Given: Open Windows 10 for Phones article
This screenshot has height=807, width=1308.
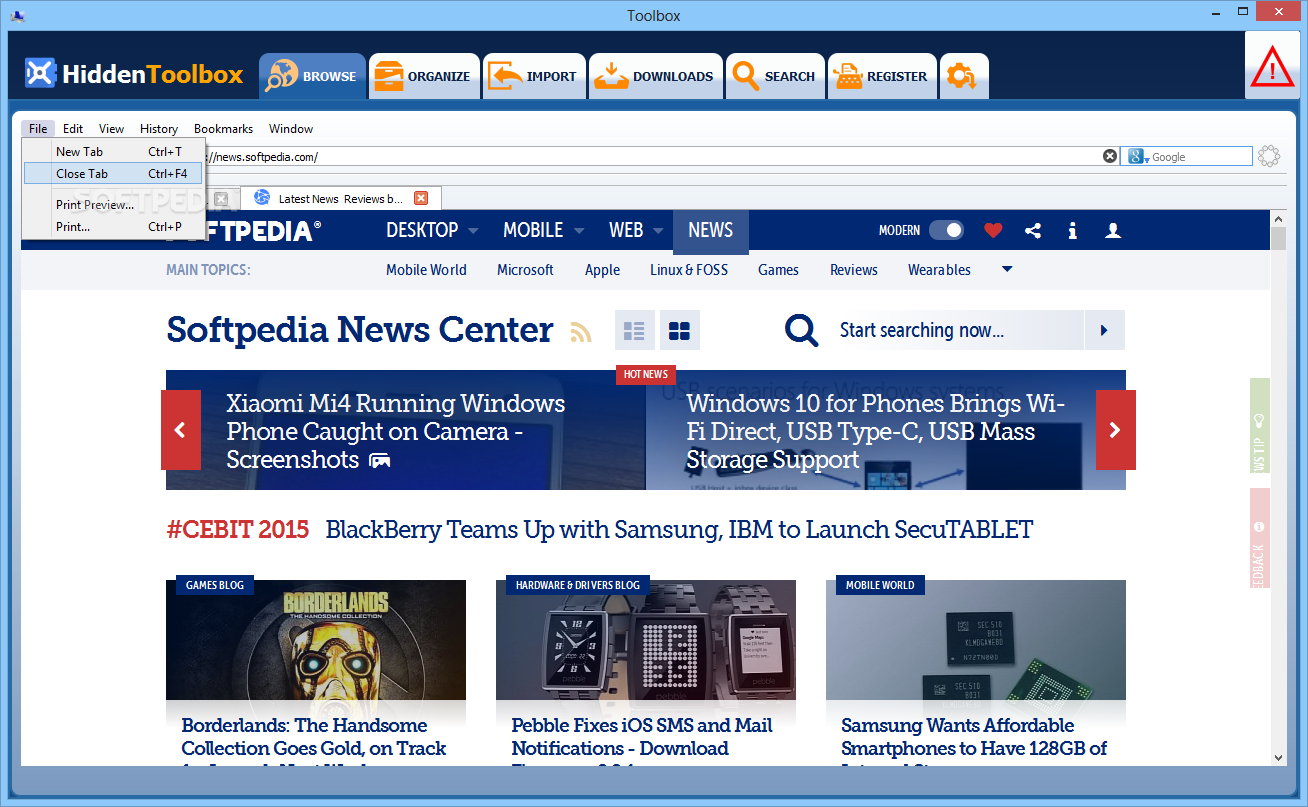Looking at the screenshot, I should point(876,431).
